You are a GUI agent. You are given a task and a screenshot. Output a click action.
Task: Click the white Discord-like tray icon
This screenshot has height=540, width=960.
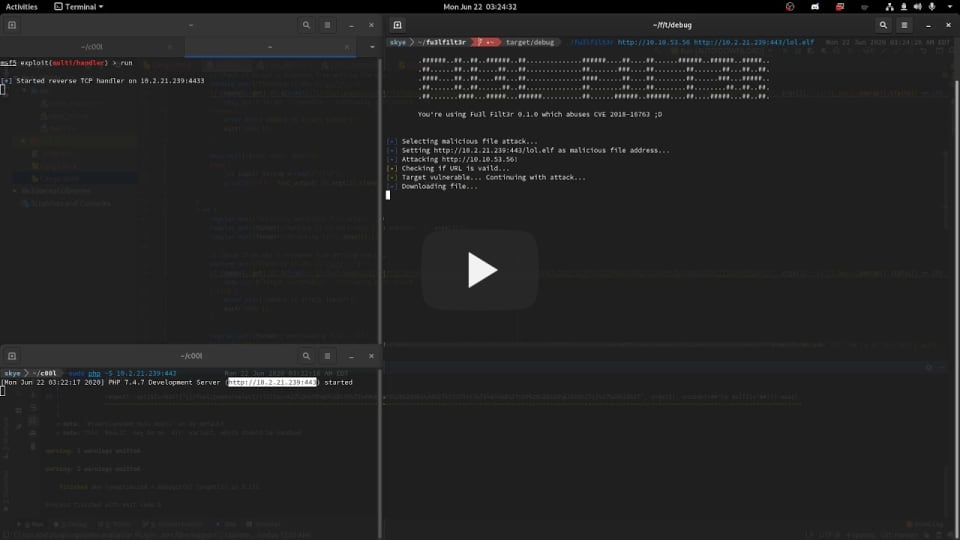[x=815, y=7]
